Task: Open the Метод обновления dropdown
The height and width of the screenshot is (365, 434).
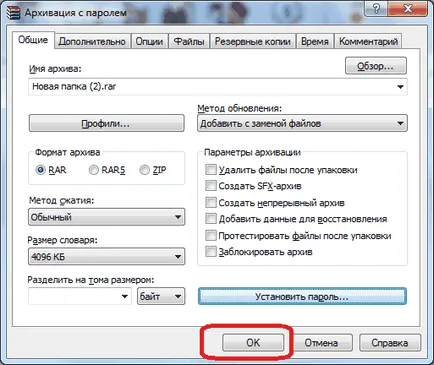Action: pyautogui.click(x=302, y=123)
